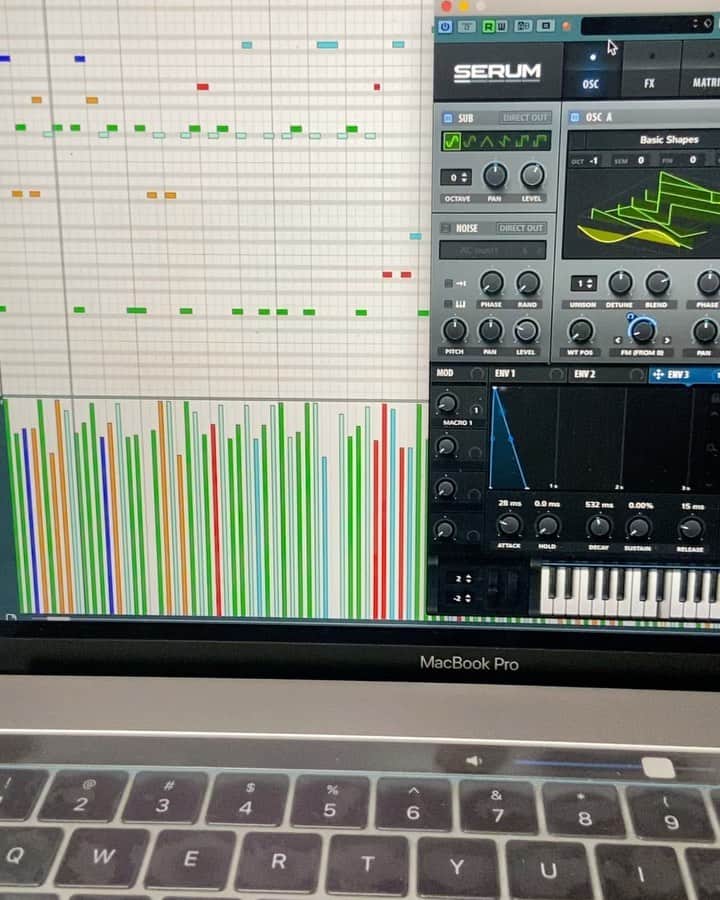Image resolution: width=720 pixels, height=900 pixels.
Task: Click the OSC A Blend knob
Action: 657,282
